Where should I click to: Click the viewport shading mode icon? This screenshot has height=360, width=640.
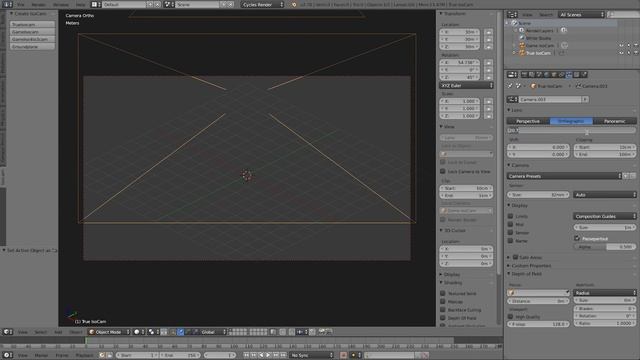(138, 332)
